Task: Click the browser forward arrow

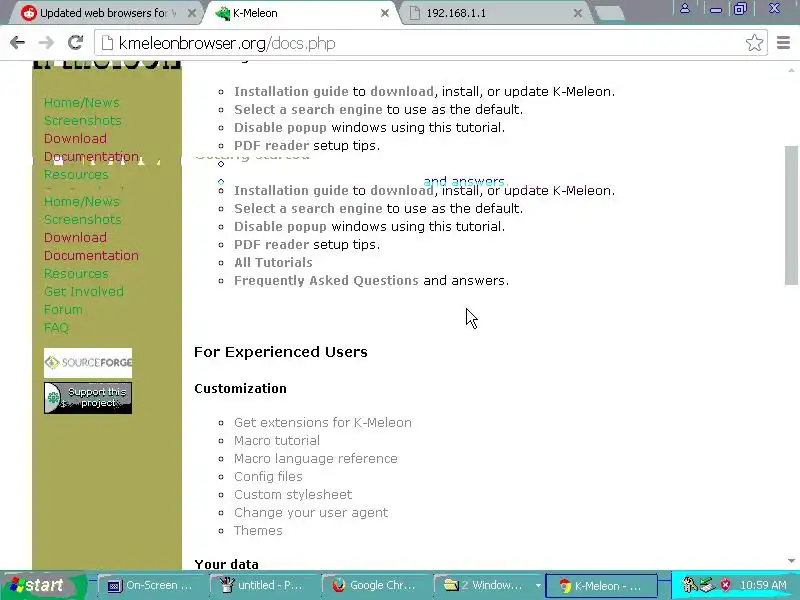Action: click(x=46, y=43)
